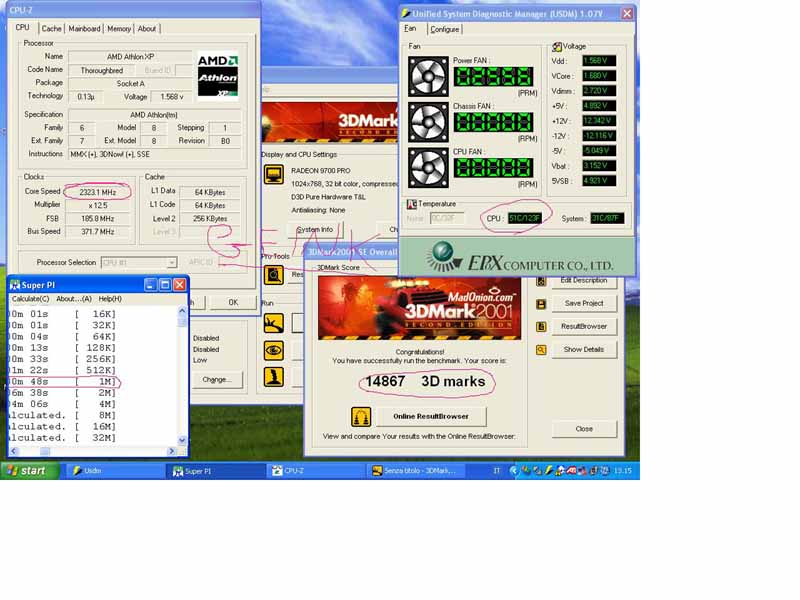
Task: Click the magnifier Pro Tools icon in 3DMark
Action: 274,276
